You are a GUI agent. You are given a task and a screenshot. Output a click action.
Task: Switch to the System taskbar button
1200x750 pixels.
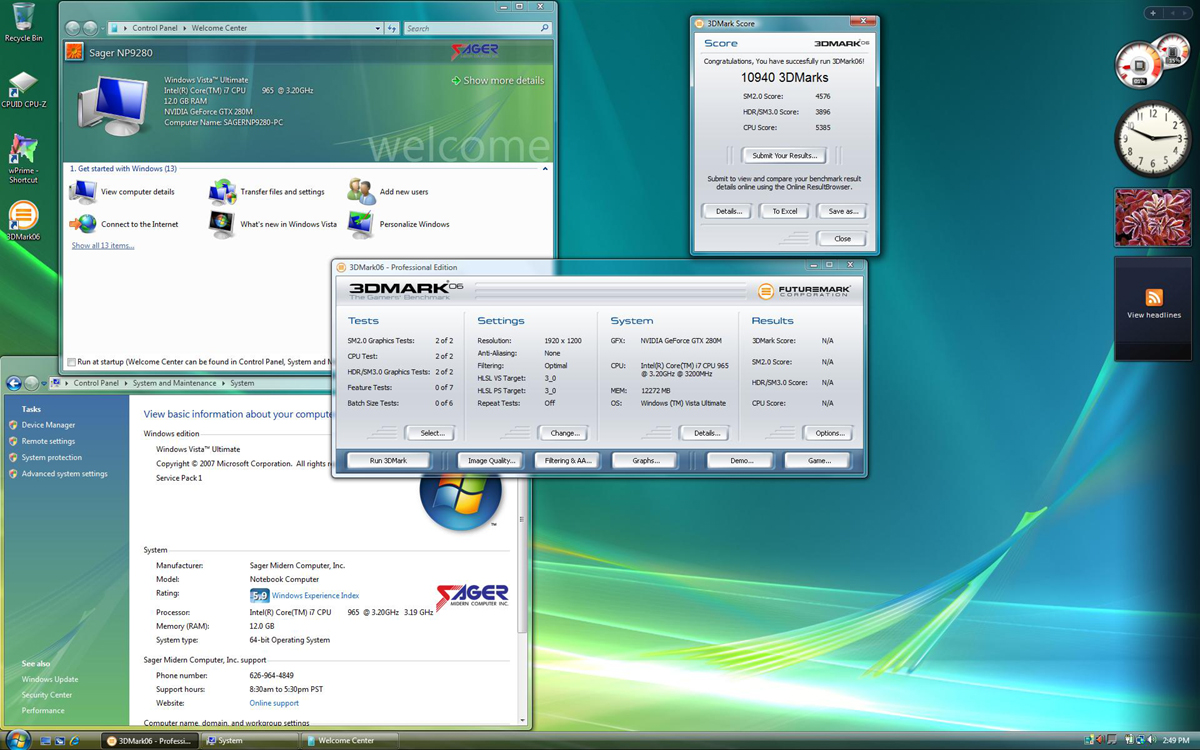[x=250, y=741]
